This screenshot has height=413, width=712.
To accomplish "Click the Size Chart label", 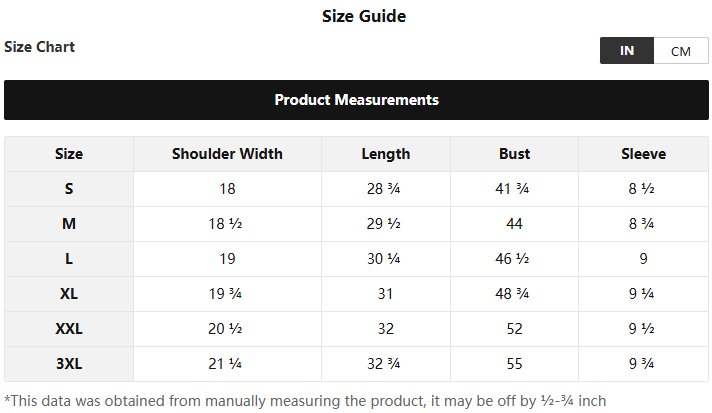I will tap(40, 47).
